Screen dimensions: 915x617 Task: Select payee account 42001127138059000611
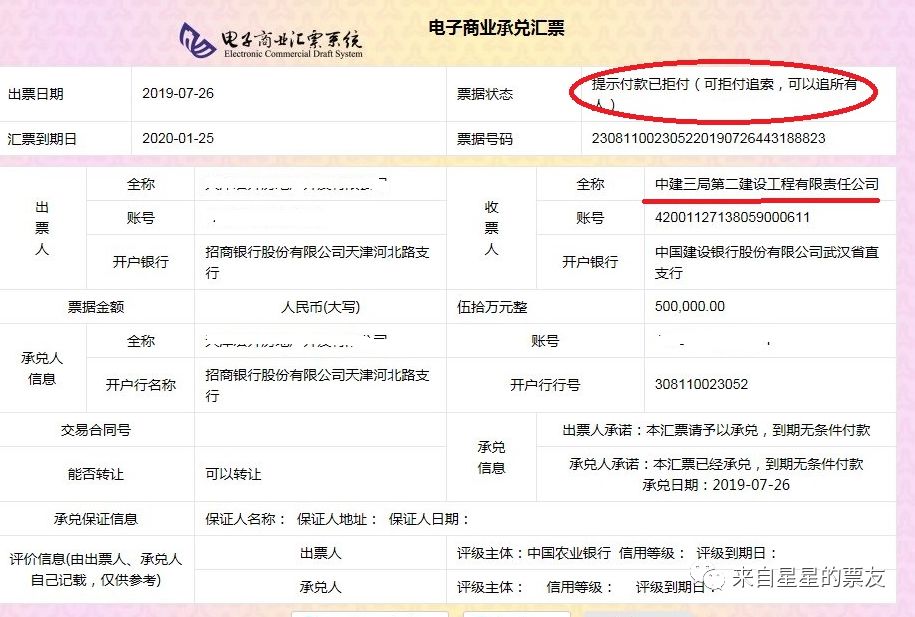732,218
